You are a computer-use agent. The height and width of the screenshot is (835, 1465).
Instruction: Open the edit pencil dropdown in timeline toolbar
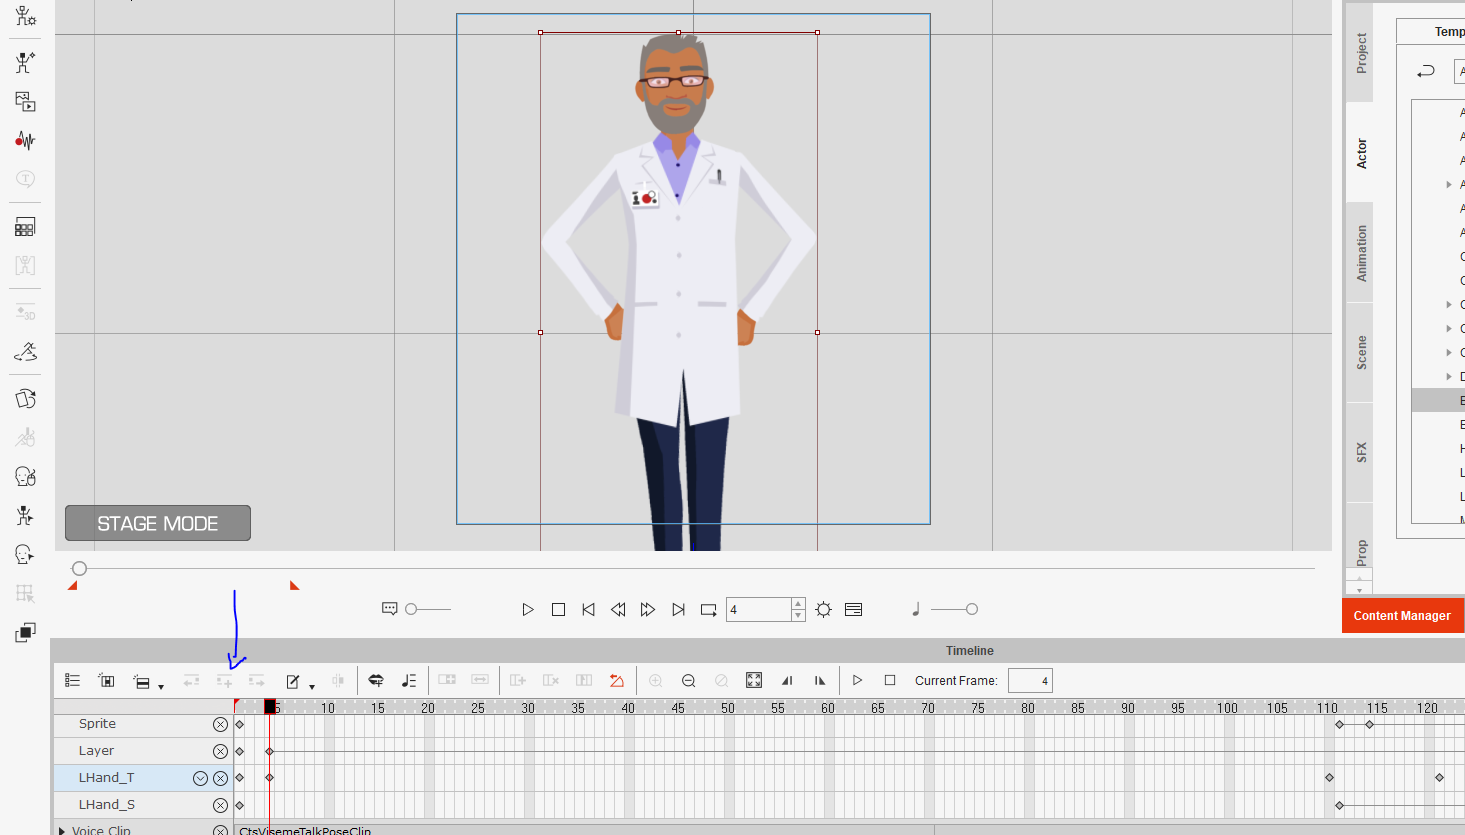312,686
